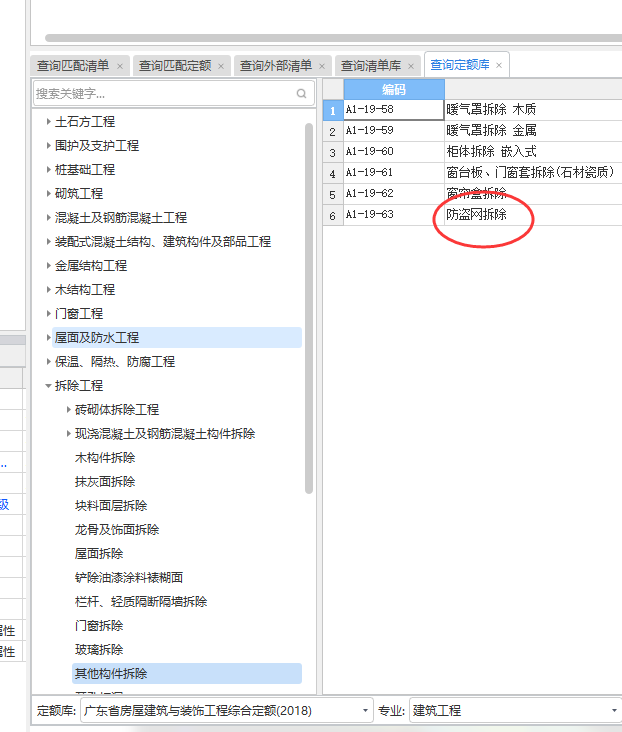Select the 暖气罩拆除 金属 row name

pyautogui.click(x=491, y=131)
